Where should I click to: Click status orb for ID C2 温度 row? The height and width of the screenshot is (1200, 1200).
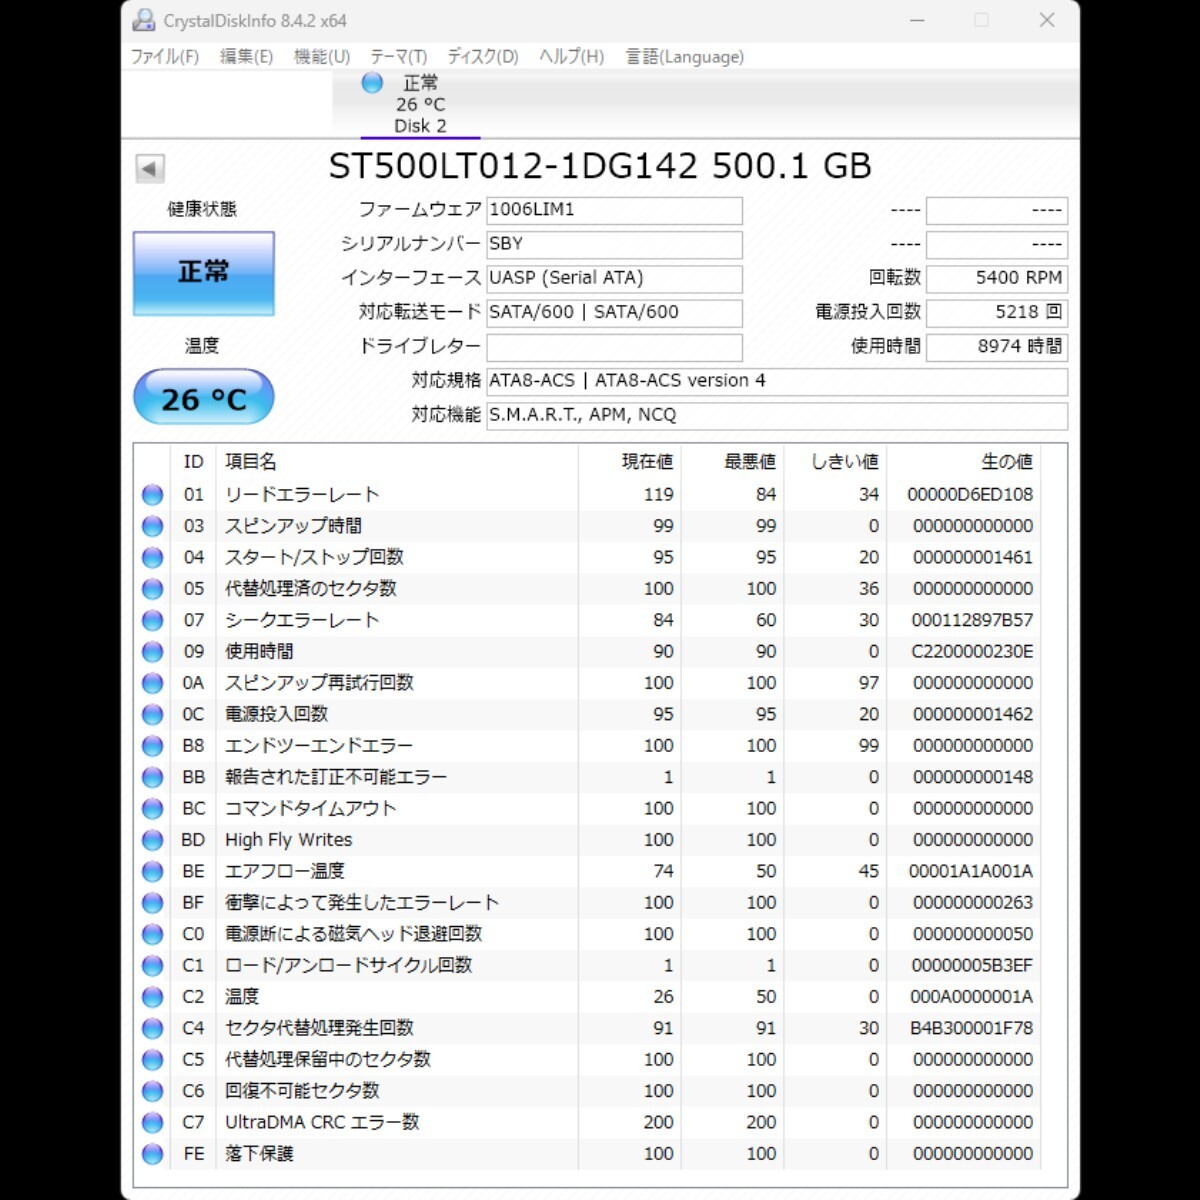pos(152,997)
